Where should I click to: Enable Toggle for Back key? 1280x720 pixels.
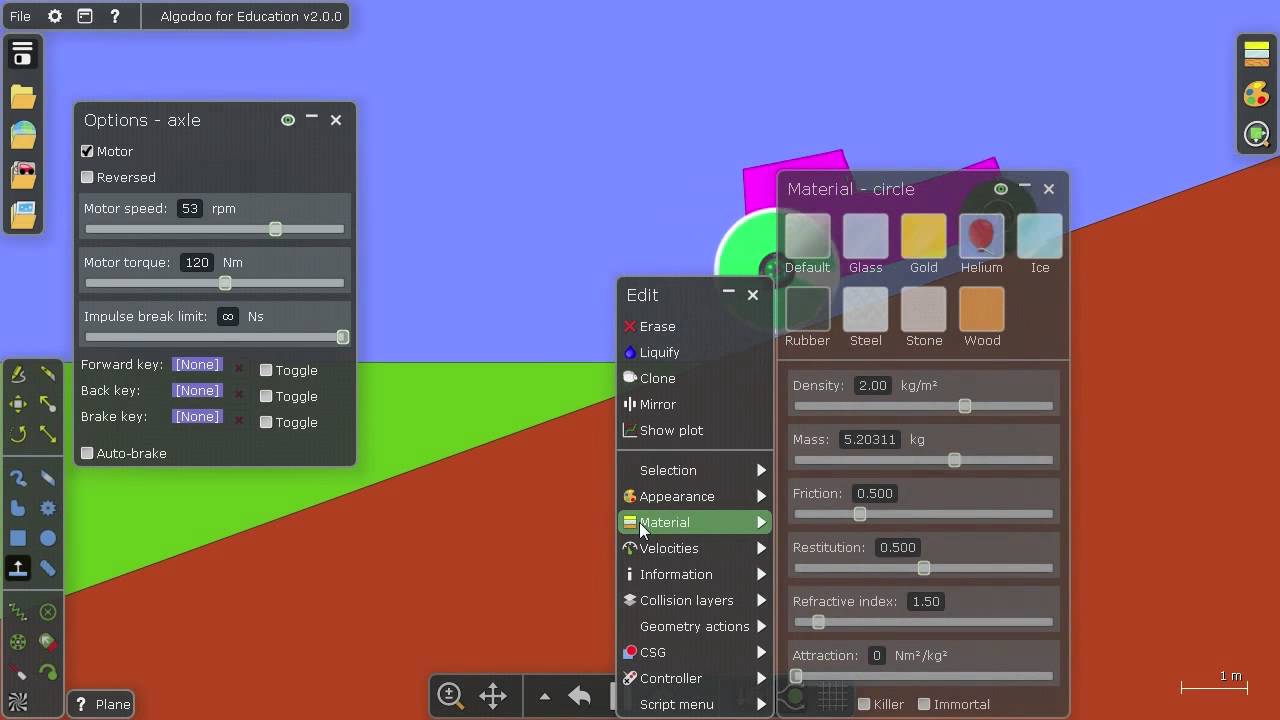266,396
